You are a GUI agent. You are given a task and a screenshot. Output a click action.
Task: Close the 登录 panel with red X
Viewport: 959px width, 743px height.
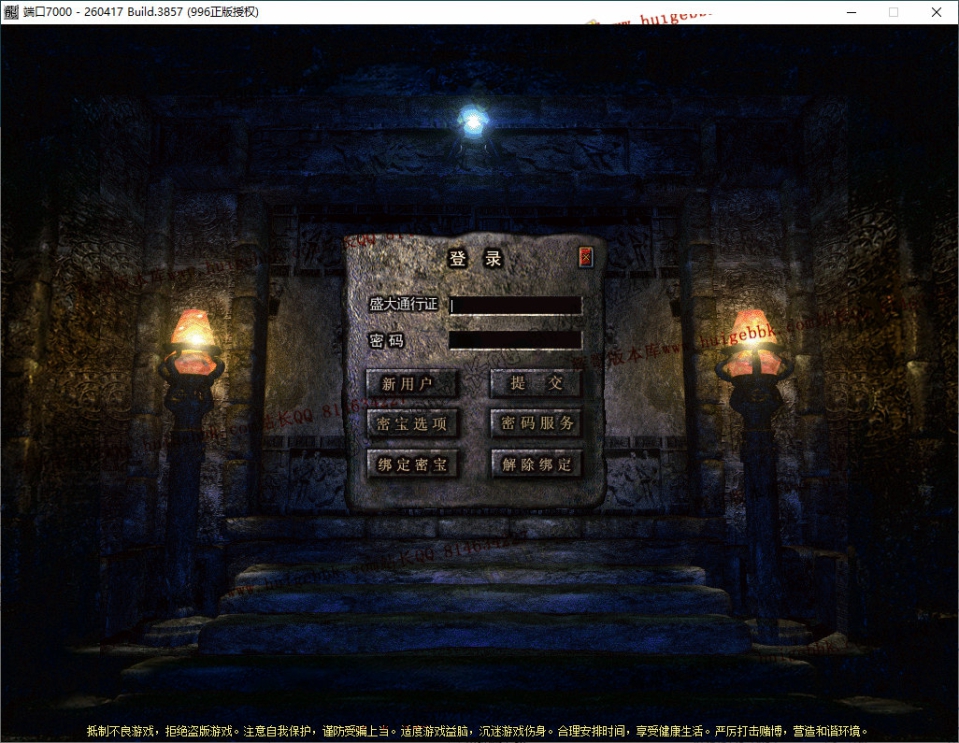click(x=585, y=257)
